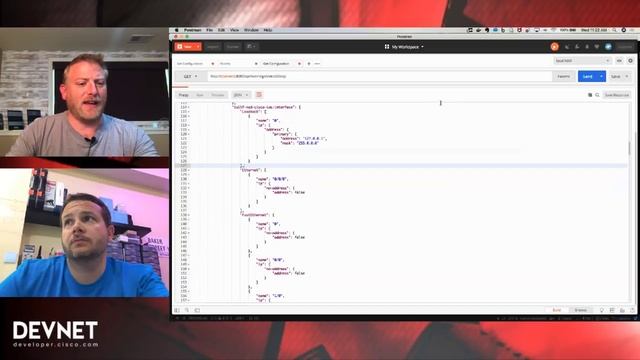Open the notifications bell icon
Viewport: 640px width, 360px height.
587,47
